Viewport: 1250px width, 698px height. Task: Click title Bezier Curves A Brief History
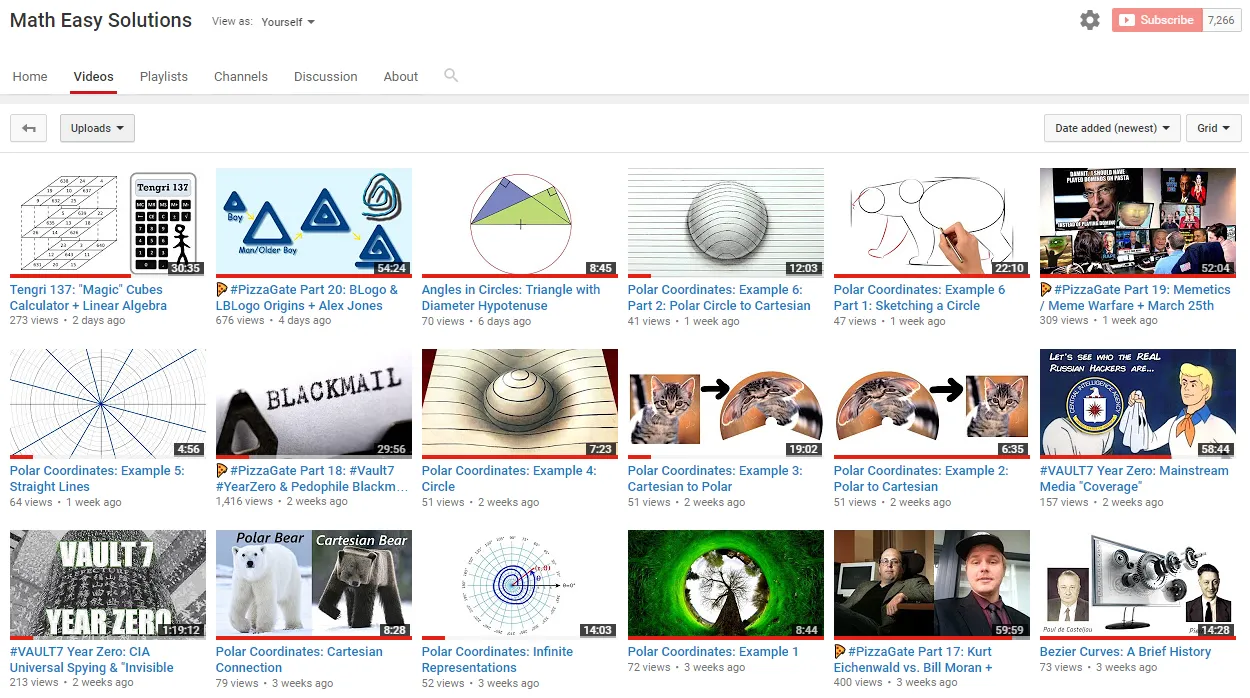click(x=1125, y=652)
